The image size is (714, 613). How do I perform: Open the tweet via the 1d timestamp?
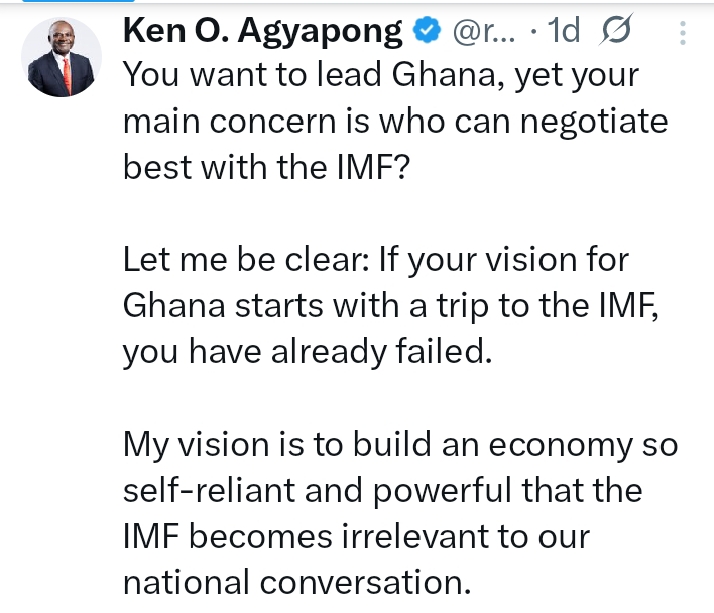[x=564, y=32]
